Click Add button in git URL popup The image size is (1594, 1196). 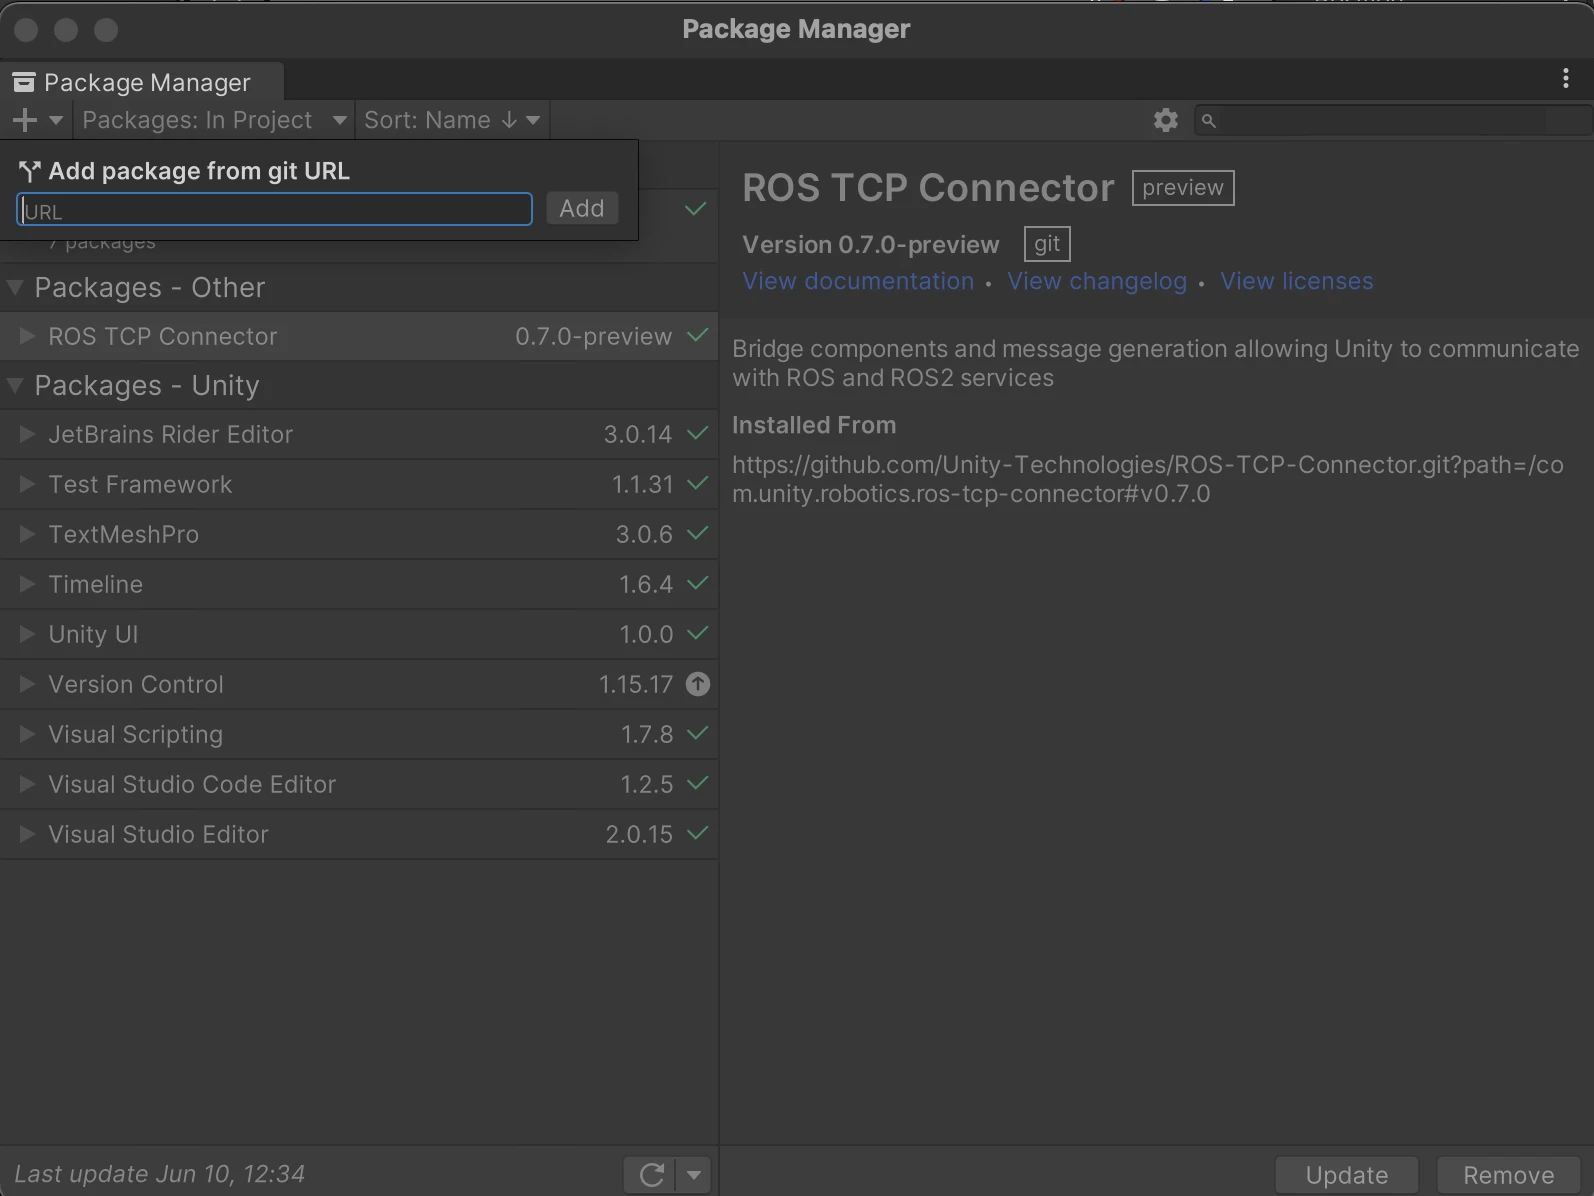582,208
